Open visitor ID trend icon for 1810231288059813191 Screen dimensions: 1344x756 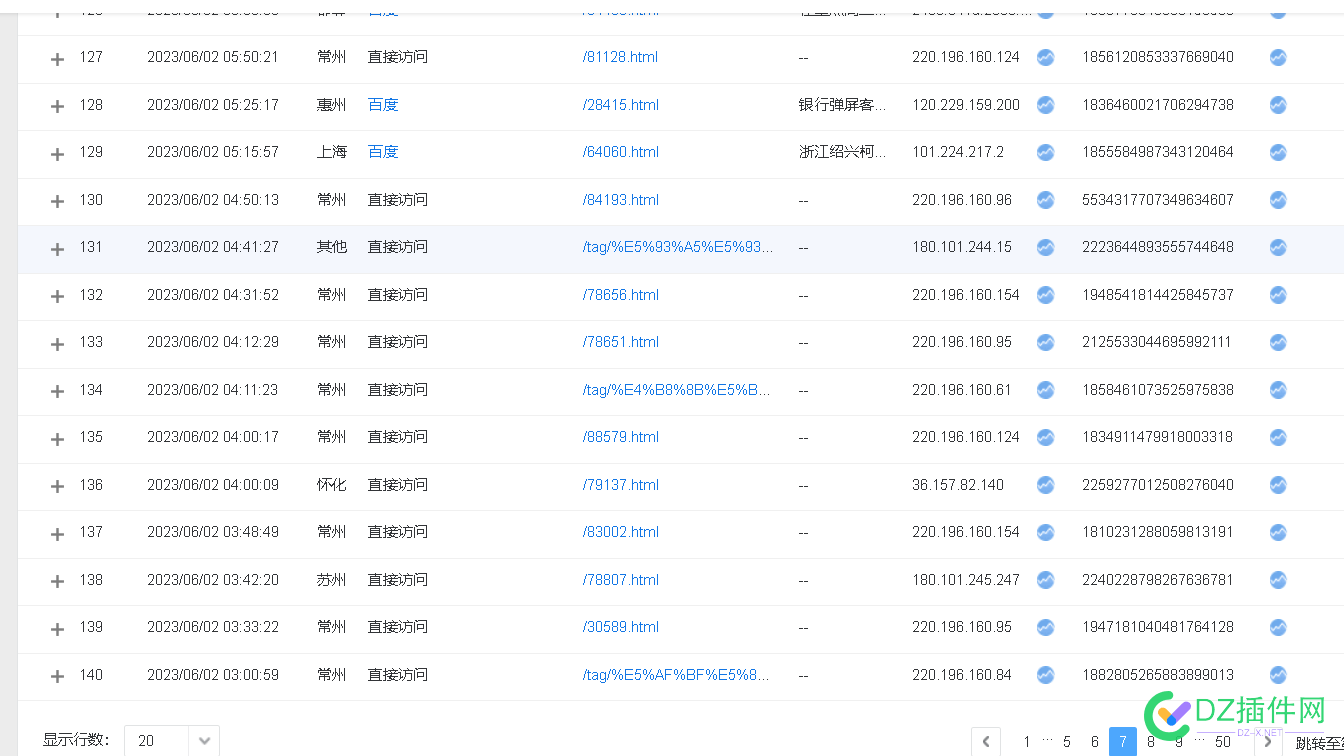click(1278, 532)
